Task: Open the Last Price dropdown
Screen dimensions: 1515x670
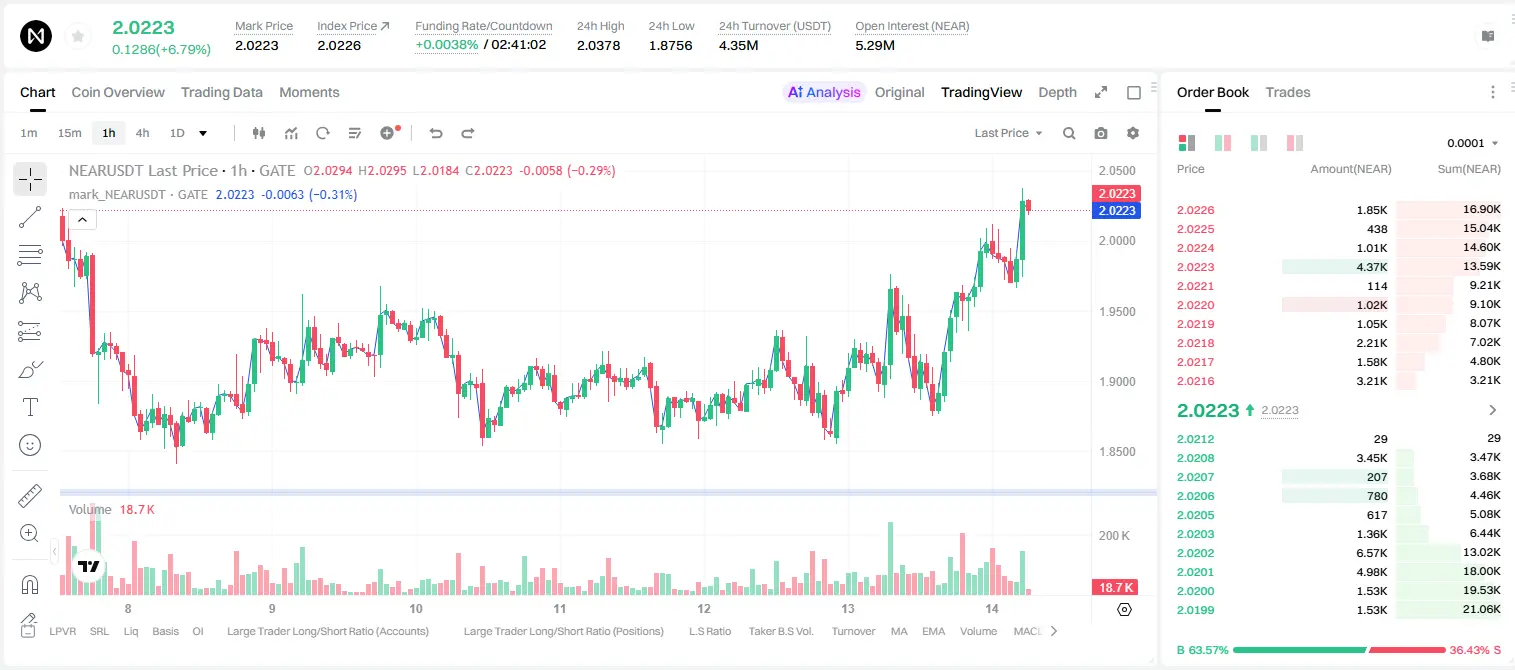Action: click(x=1008, y=133)
